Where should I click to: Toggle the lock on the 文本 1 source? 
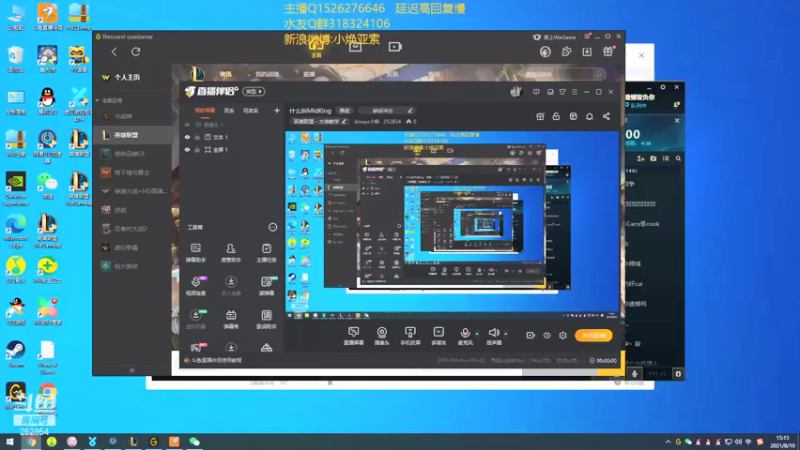point(197,137)
